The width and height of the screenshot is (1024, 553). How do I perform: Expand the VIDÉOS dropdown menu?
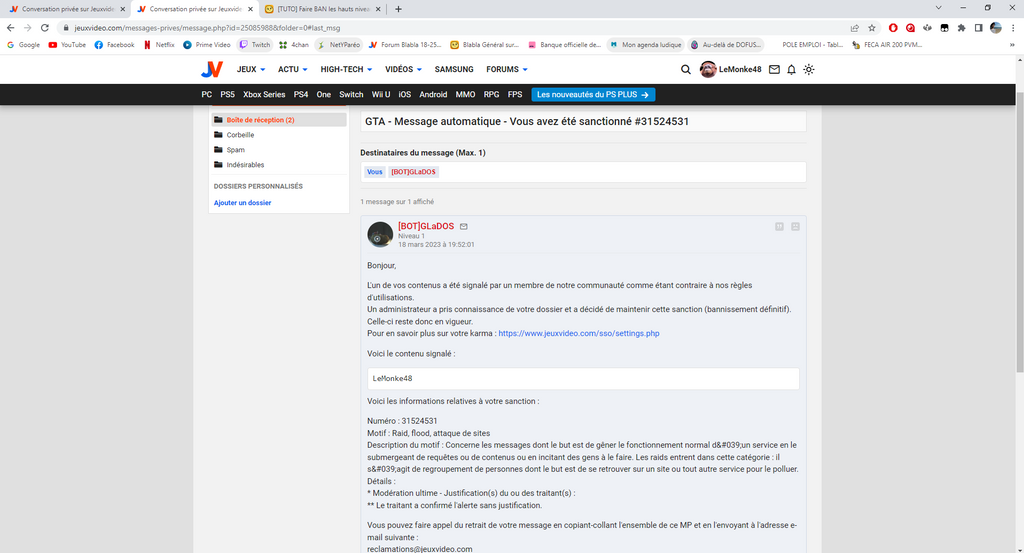403,69
